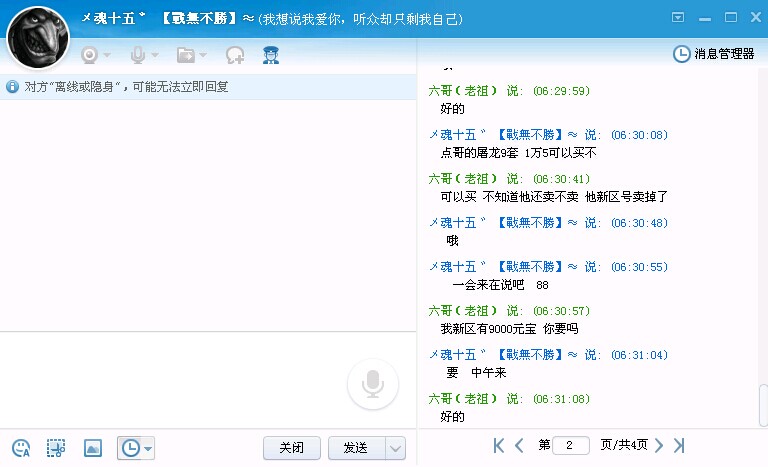Jump to the first history page

click(499, 445)
